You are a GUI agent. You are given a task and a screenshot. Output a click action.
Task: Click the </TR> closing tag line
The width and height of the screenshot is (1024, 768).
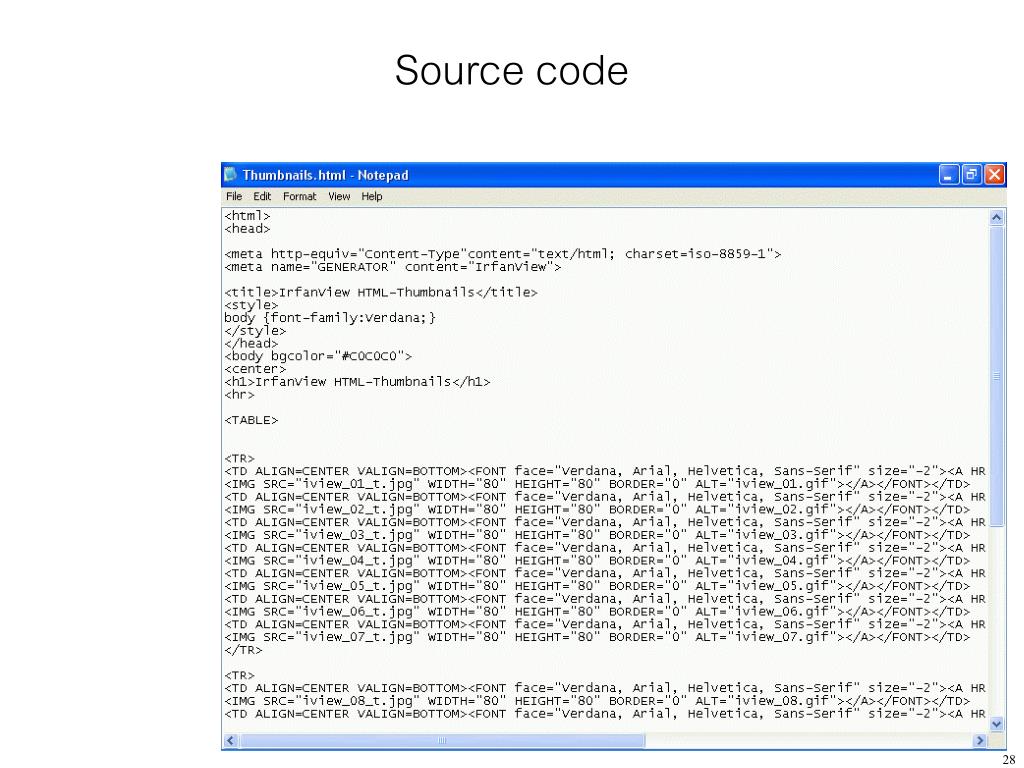(243, 650)
